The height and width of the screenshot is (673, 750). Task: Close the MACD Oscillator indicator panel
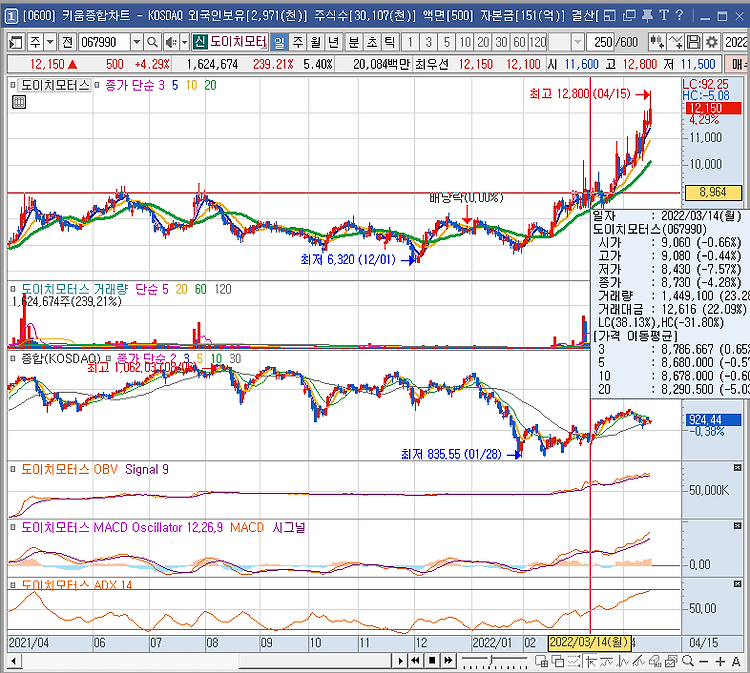click(x=737, y=526)
